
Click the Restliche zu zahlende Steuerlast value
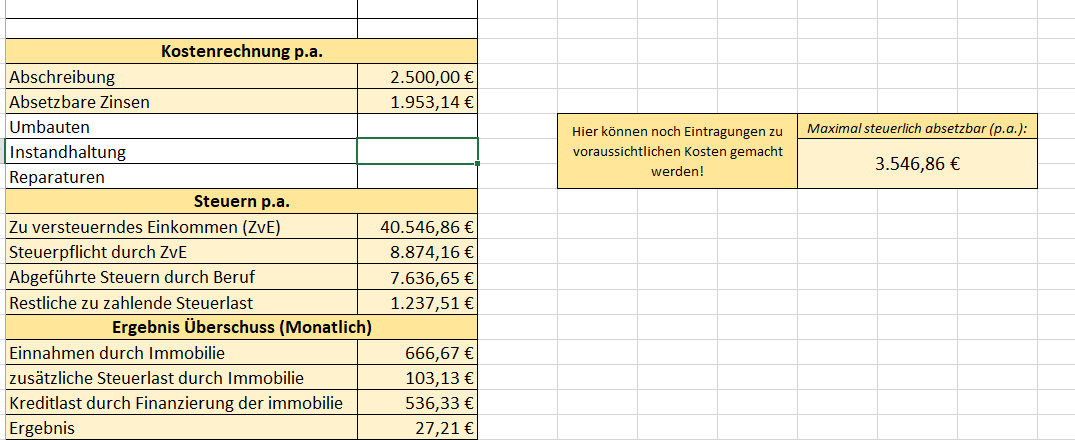point(417,303)
